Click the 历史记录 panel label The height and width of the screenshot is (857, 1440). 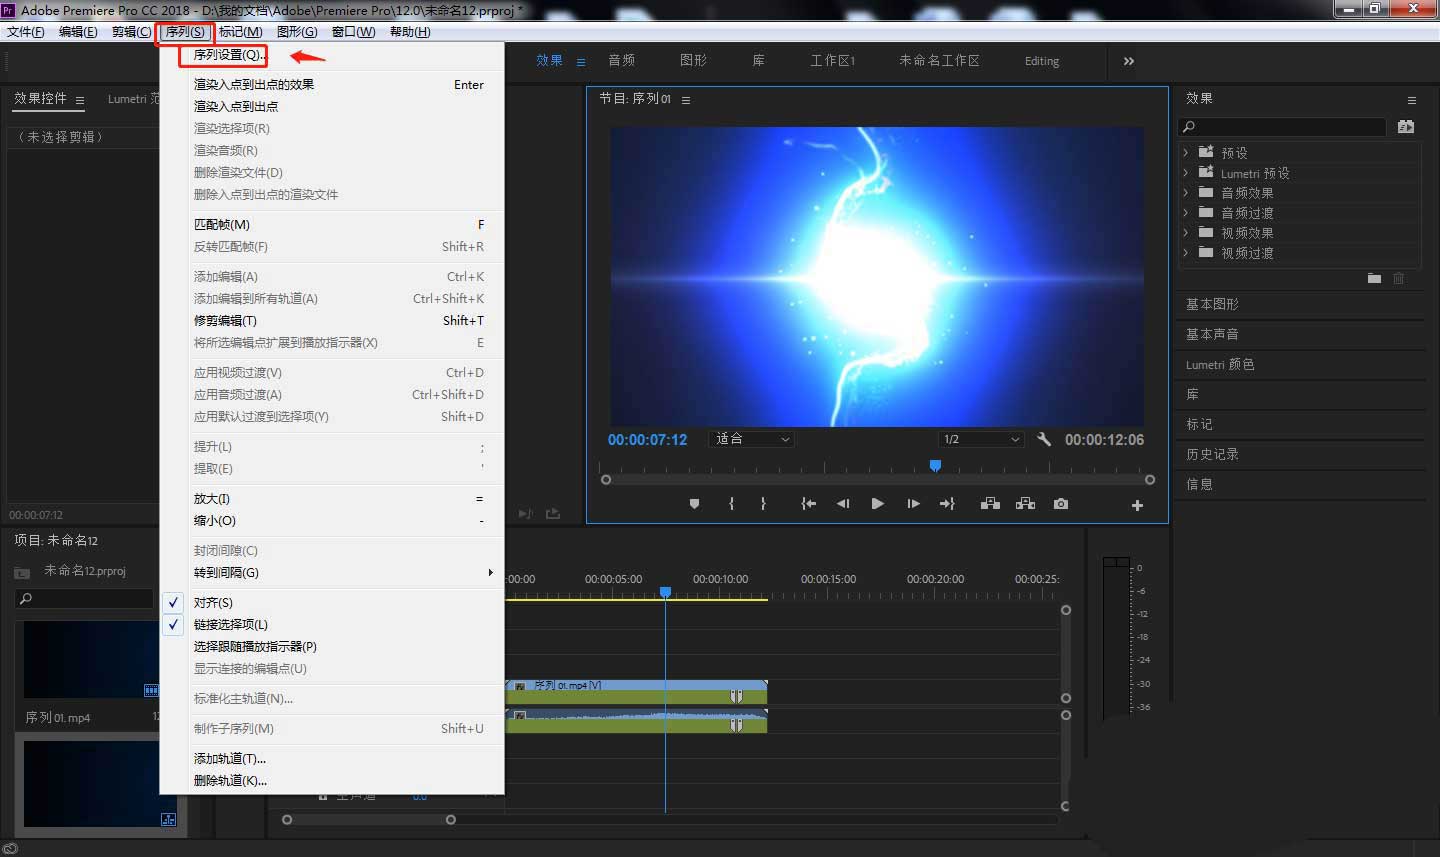(x=1212, y=454)
